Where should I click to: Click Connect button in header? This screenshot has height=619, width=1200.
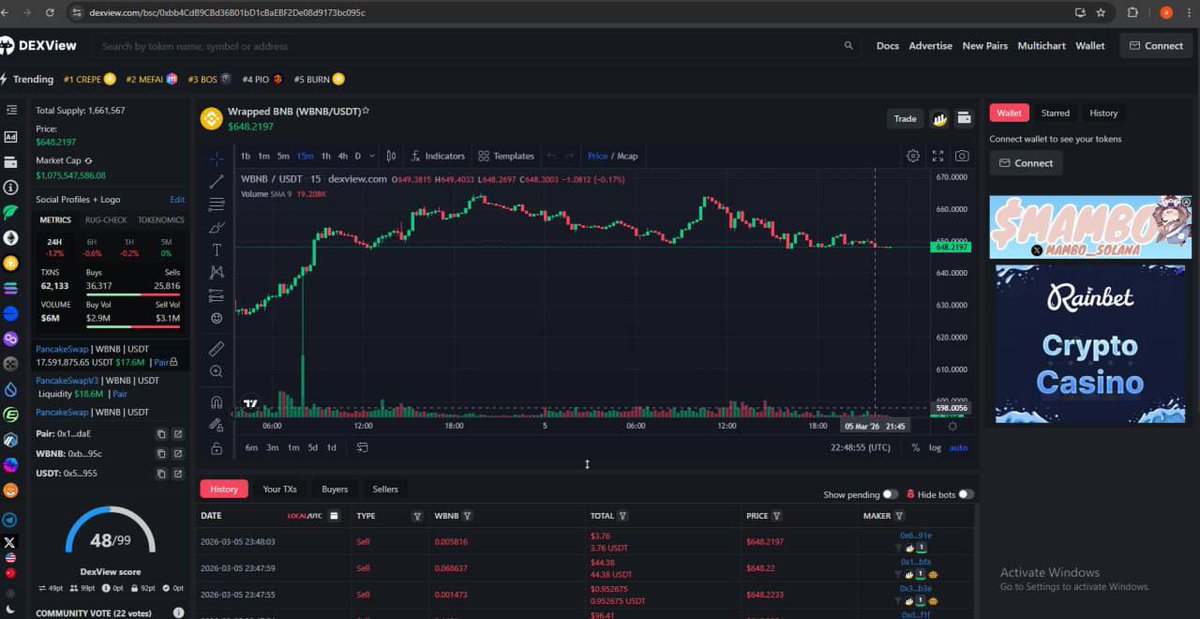tap(1157, 46)
